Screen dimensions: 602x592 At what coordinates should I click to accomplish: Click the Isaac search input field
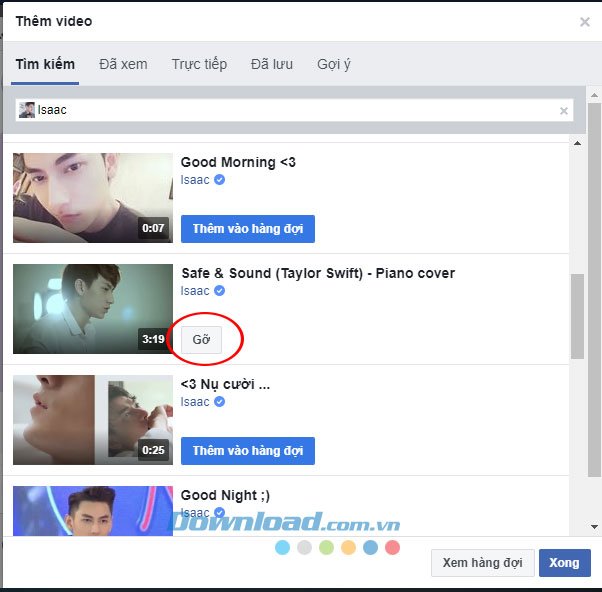(x=294, y=110)
